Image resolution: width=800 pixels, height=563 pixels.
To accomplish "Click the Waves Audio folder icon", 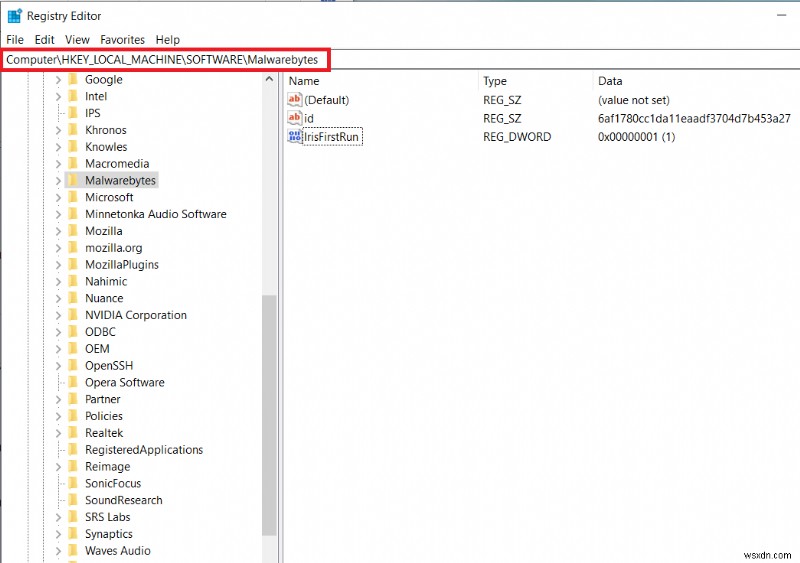I will [73, 551].
